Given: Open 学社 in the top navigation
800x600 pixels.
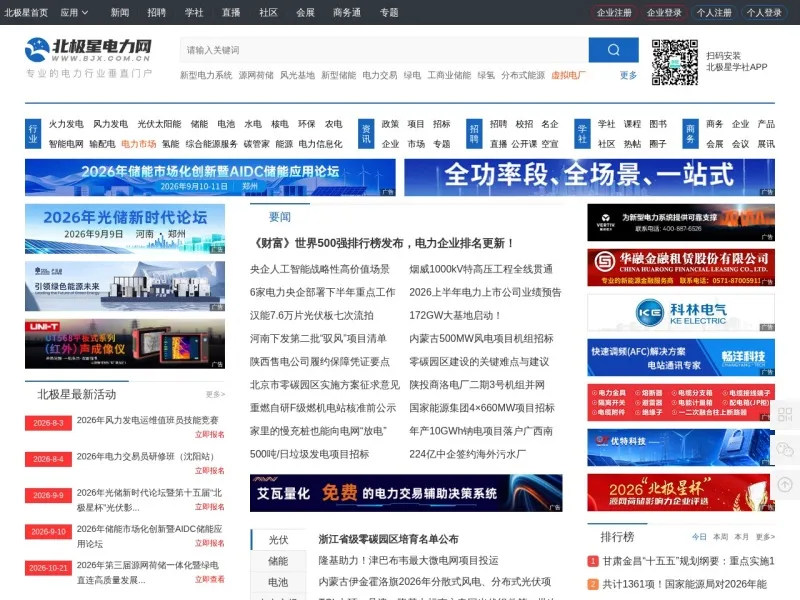Looking at the screenshot, I should [194, 12].
